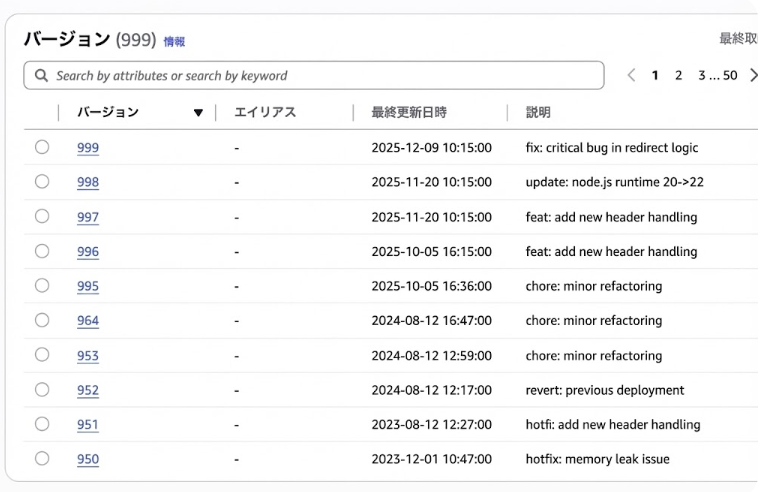
Task: Click the 情報 info link
Action: tap(174, 42)
